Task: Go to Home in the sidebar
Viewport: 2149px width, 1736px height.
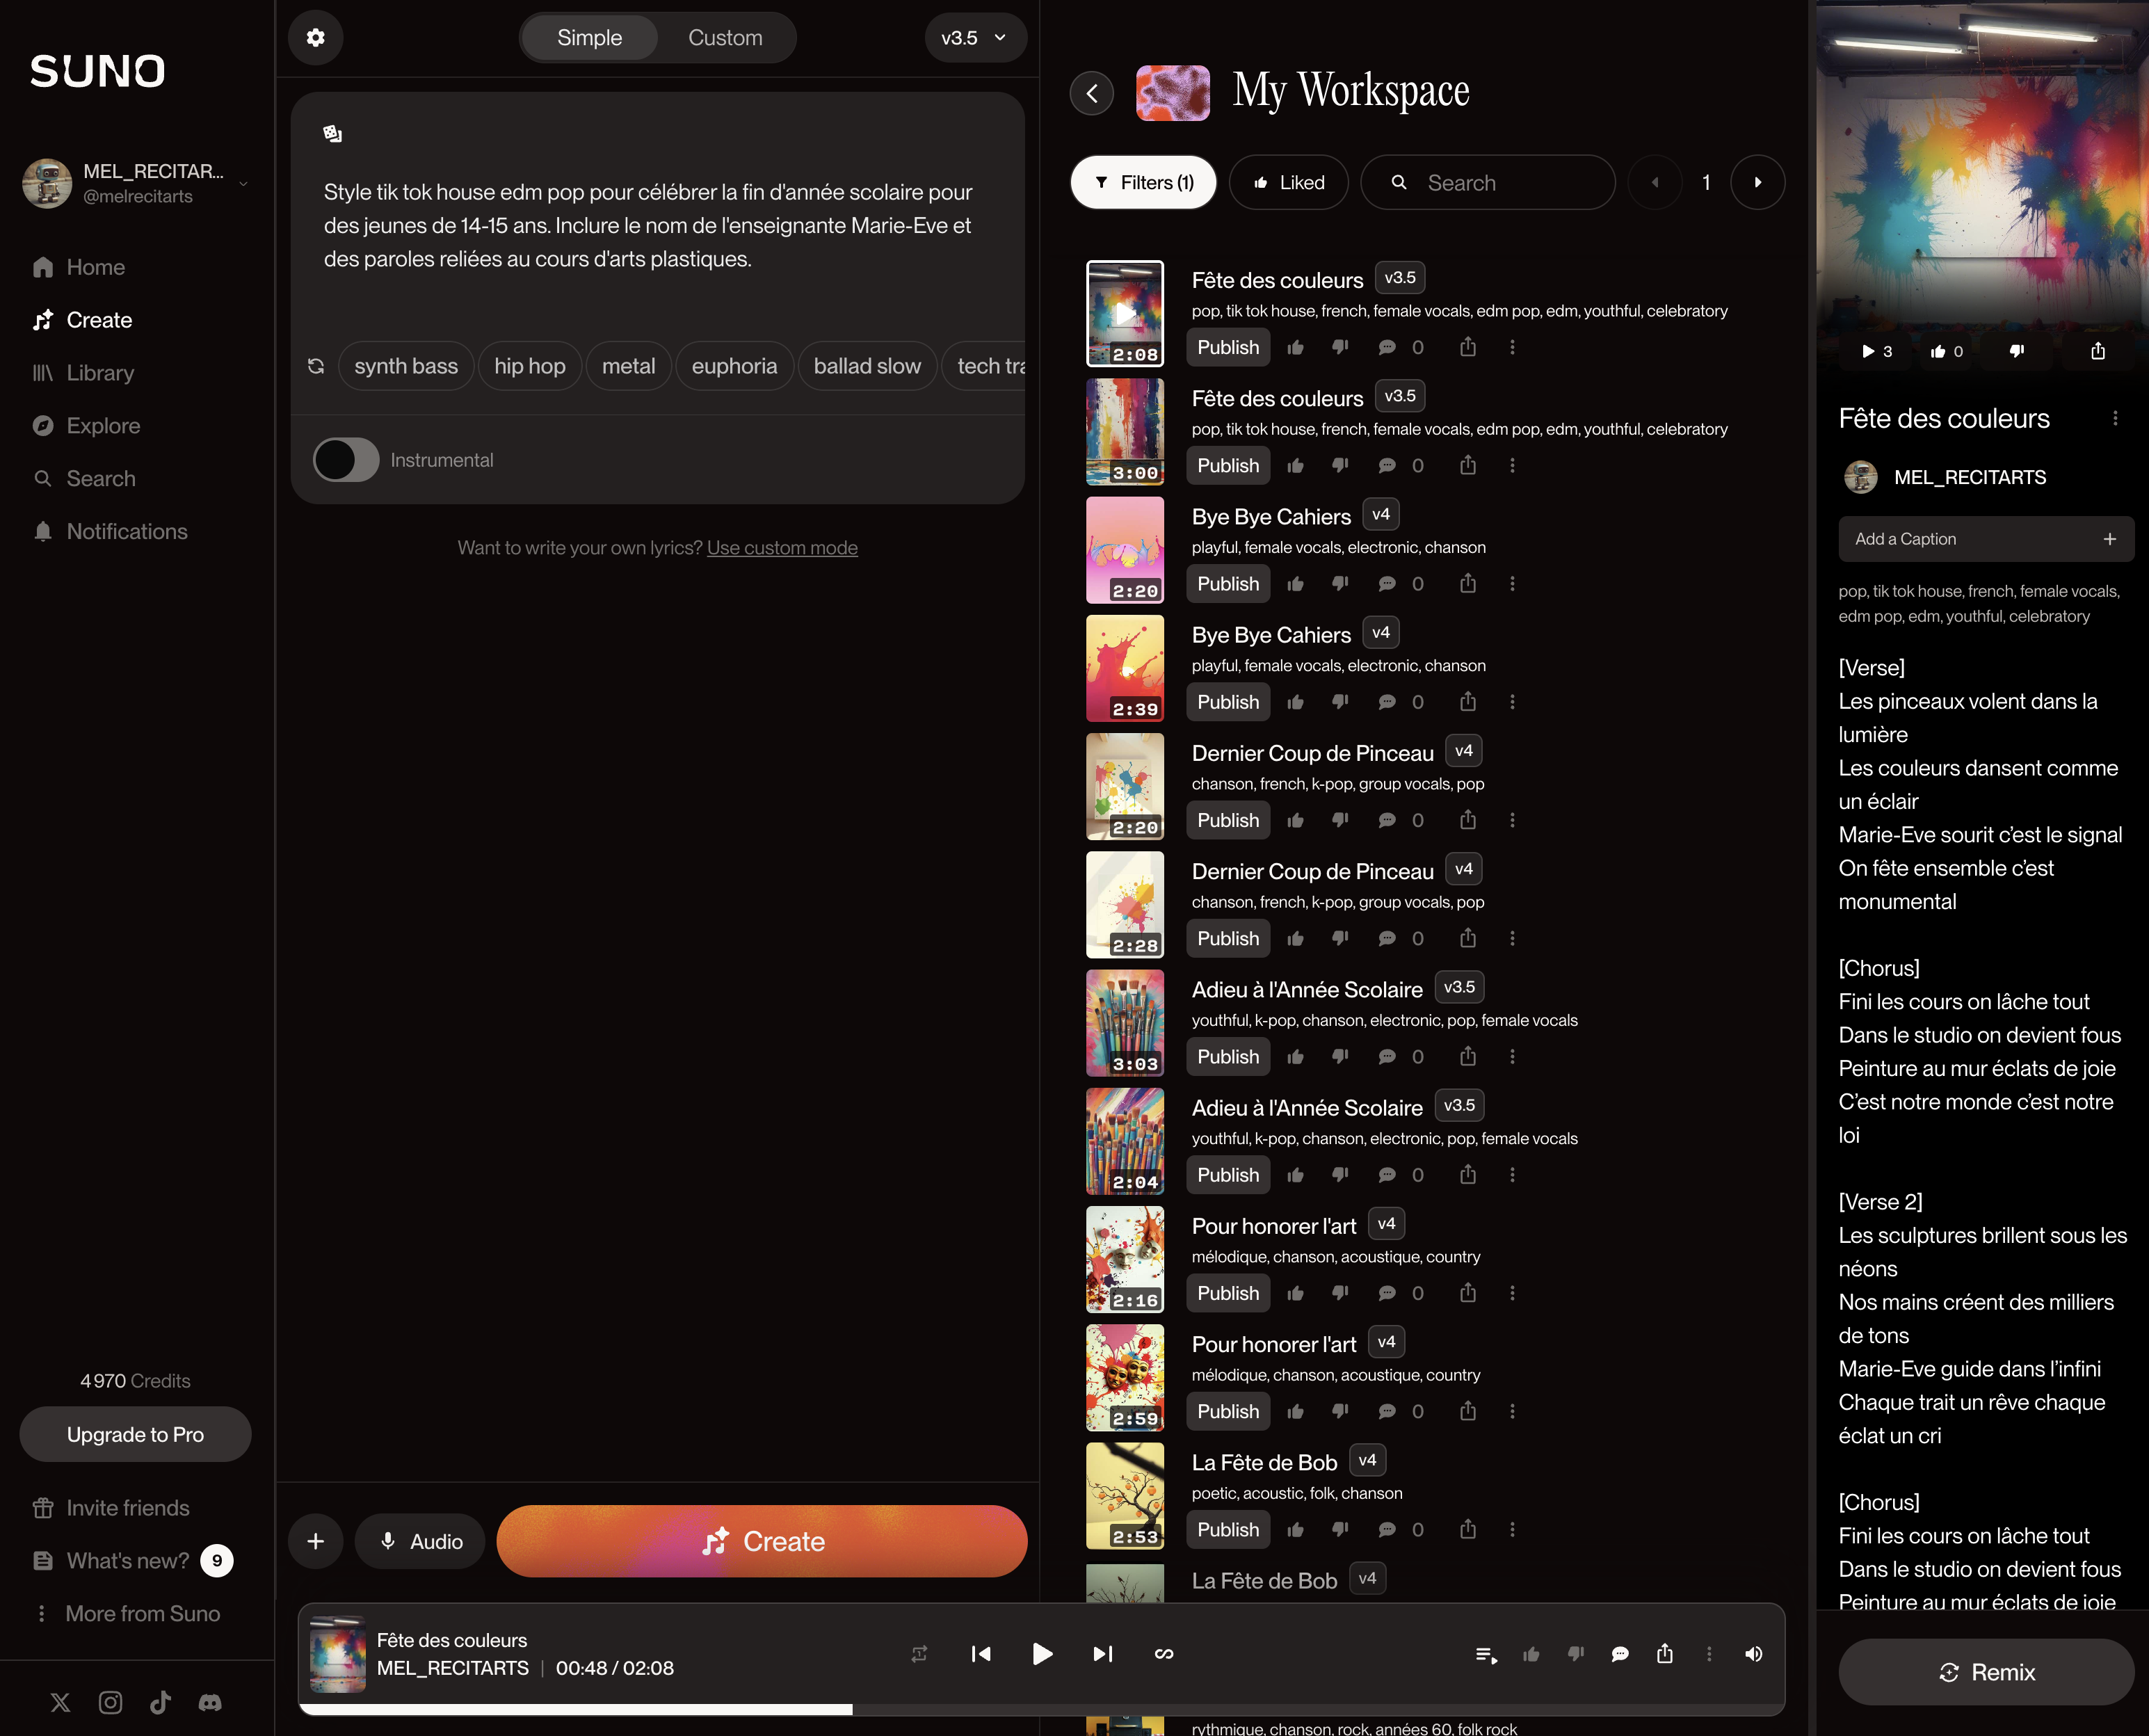Action: 79,267
